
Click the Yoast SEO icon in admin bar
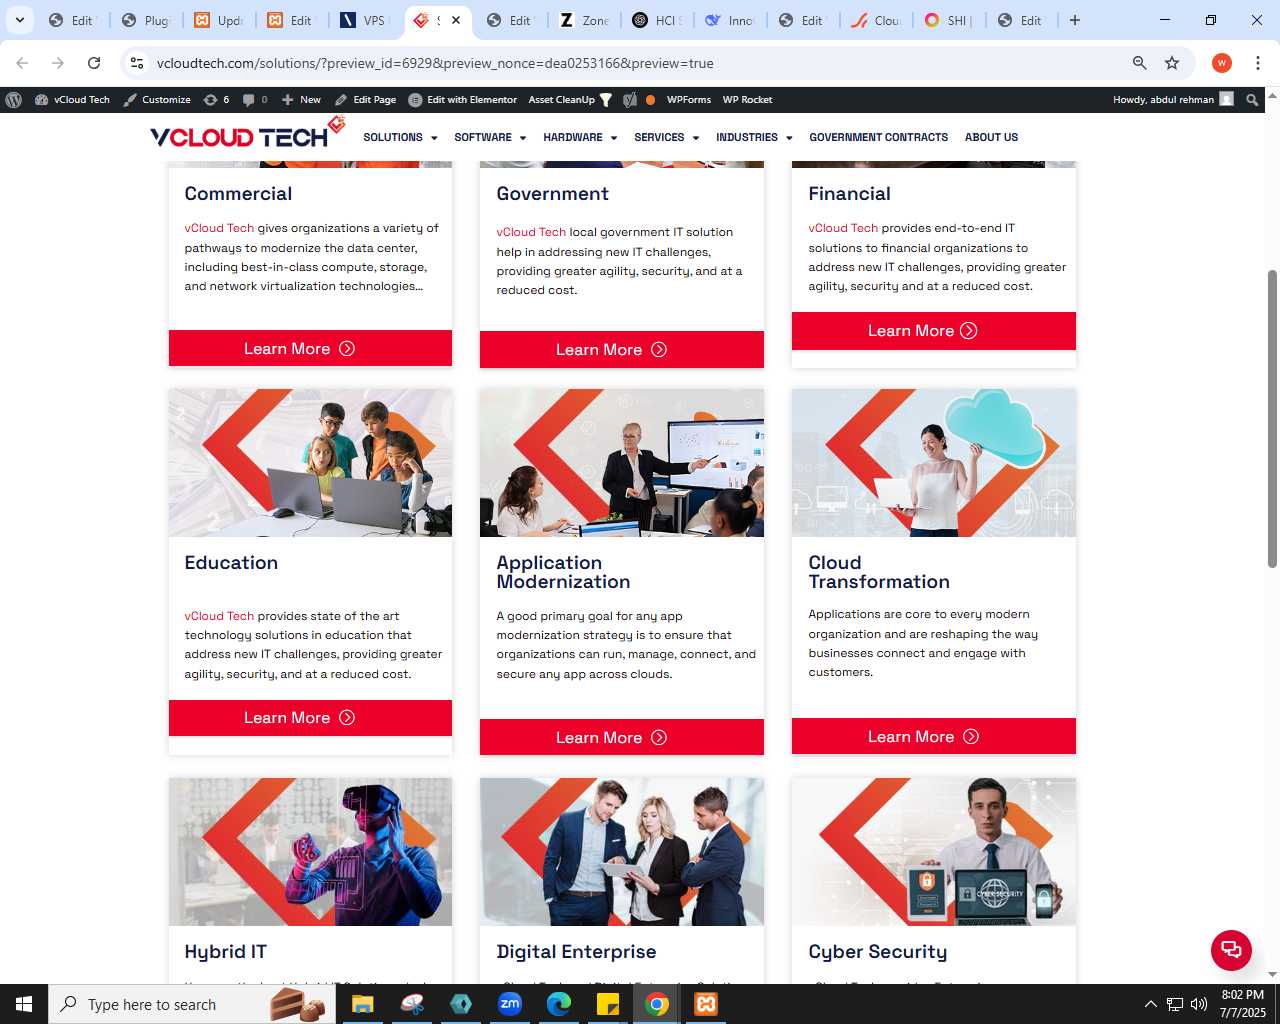(629, 100)
